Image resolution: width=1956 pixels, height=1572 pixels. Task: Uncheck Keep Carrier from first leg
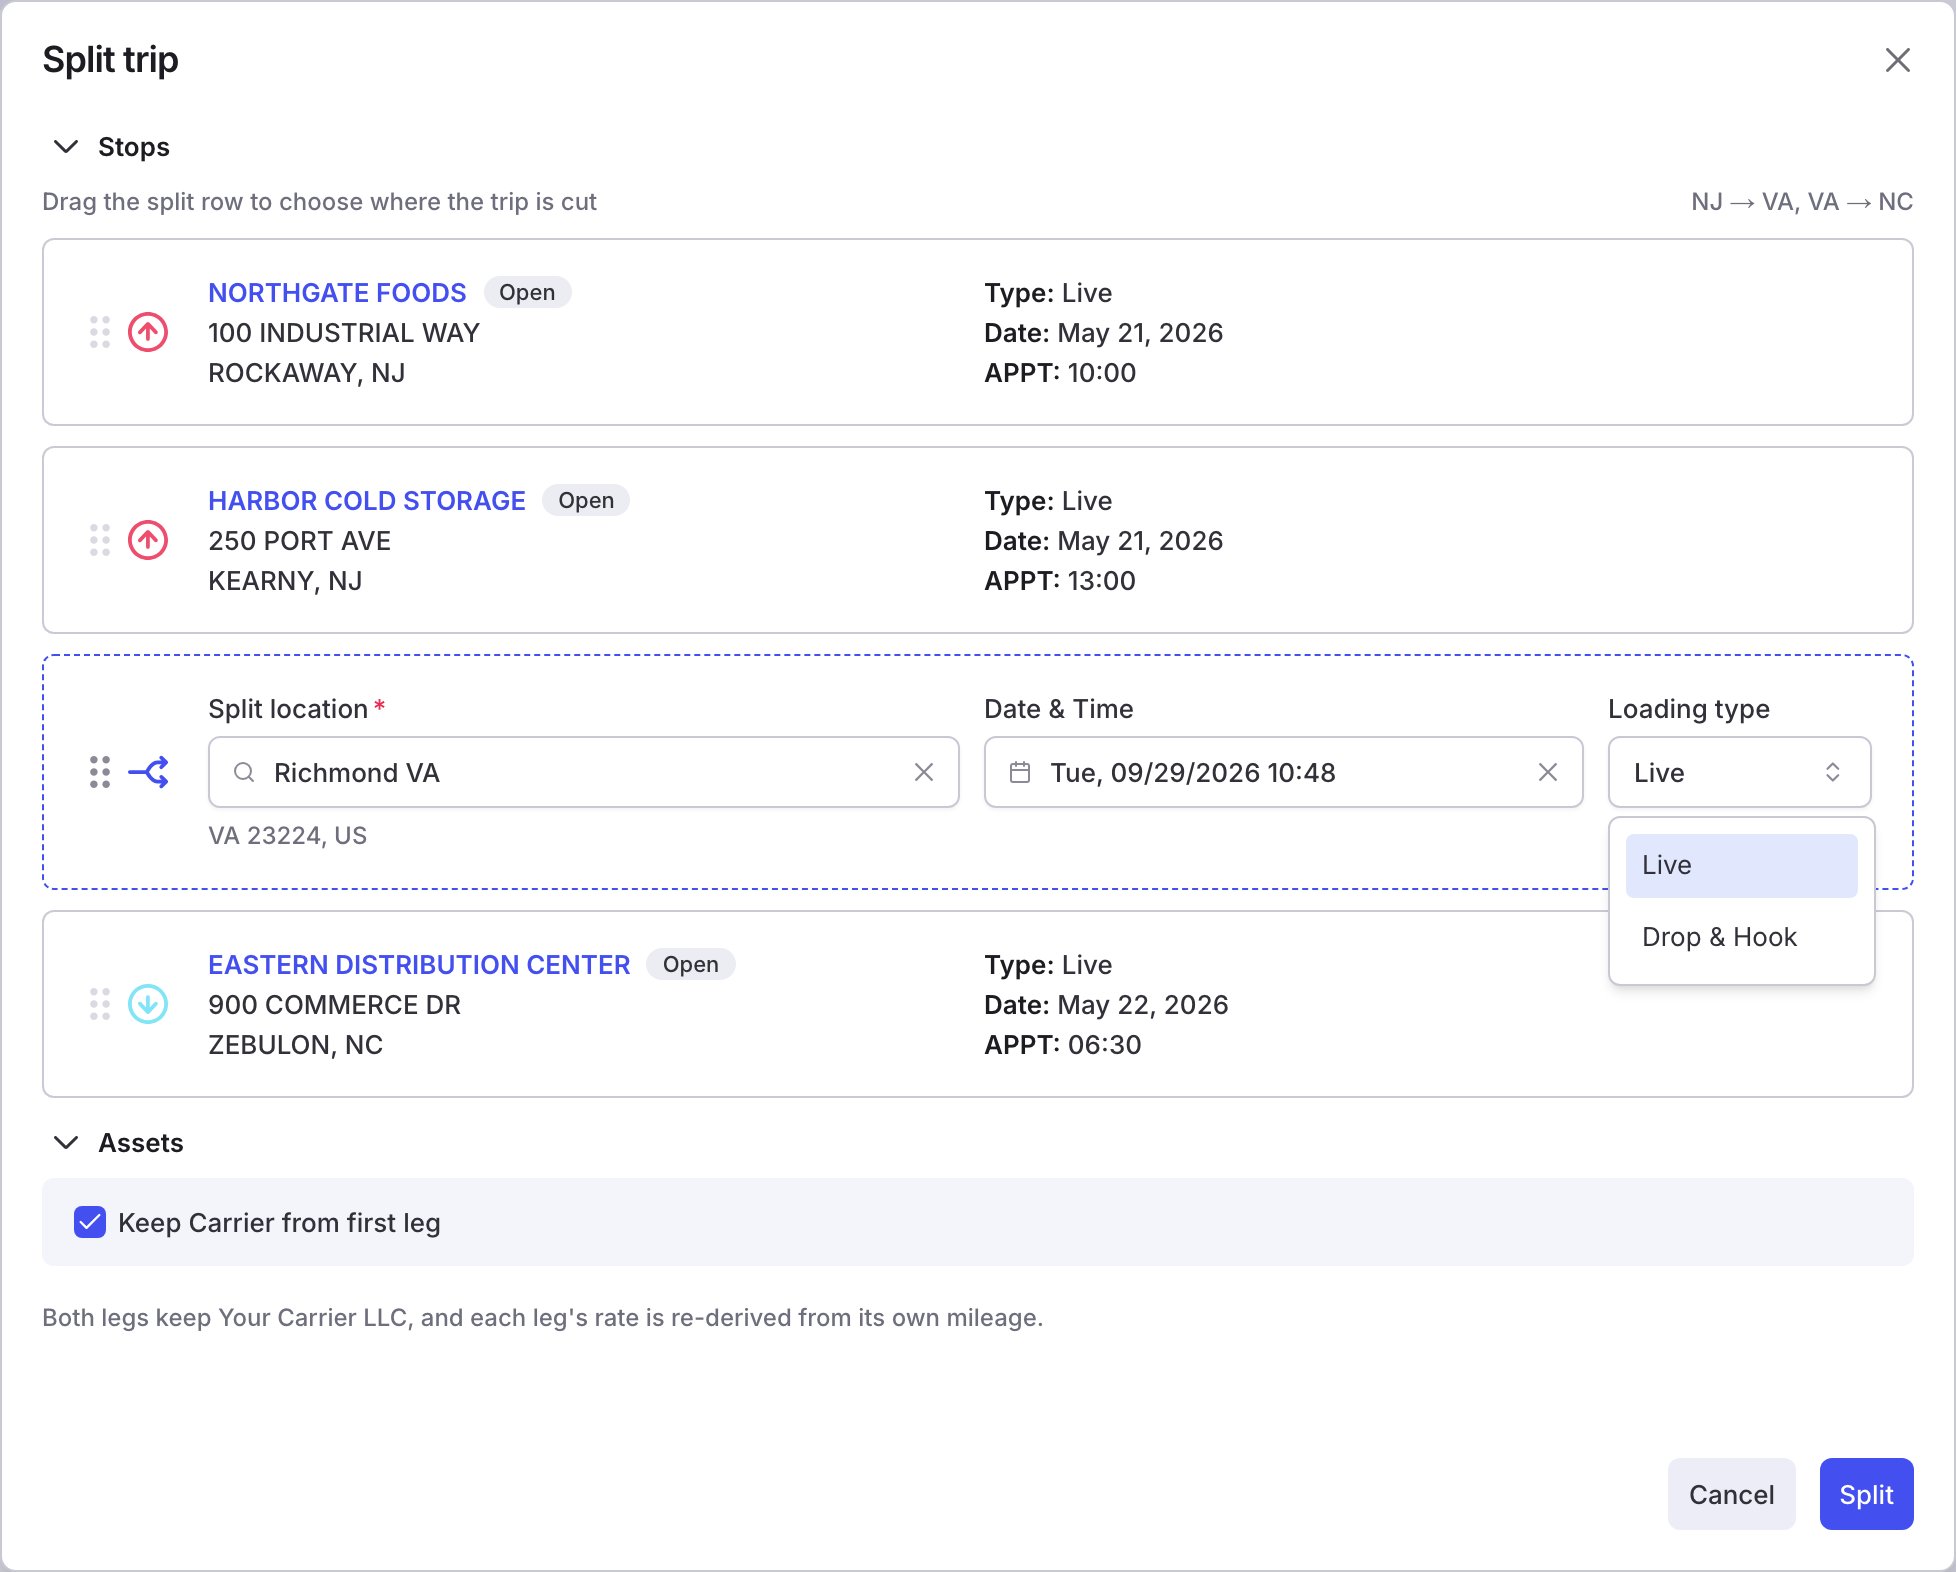point(90,1222)
